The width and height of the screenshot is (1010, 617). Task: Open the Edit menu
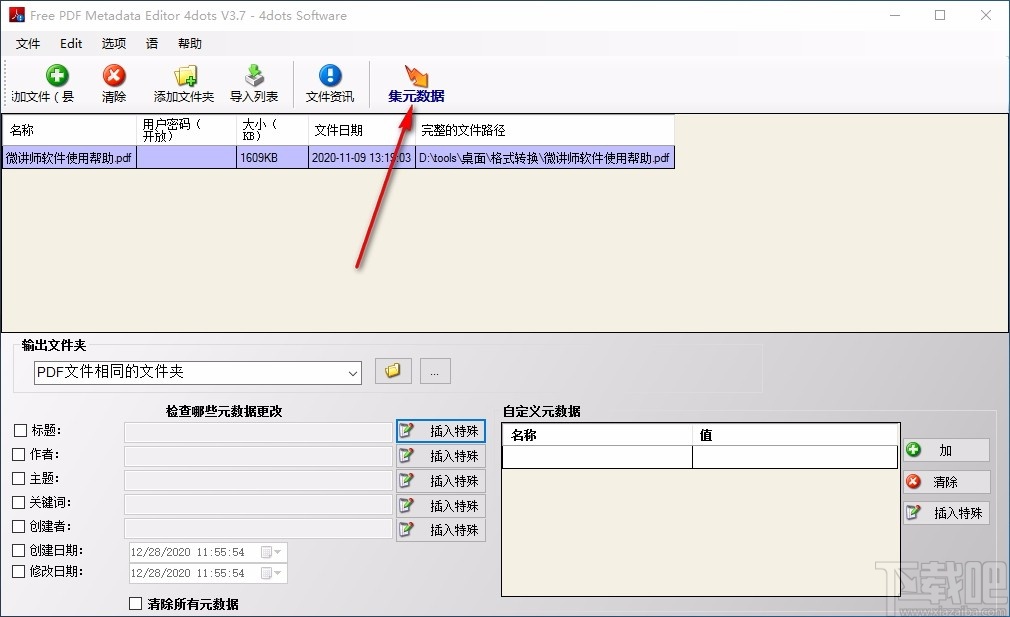coord(70,43)
